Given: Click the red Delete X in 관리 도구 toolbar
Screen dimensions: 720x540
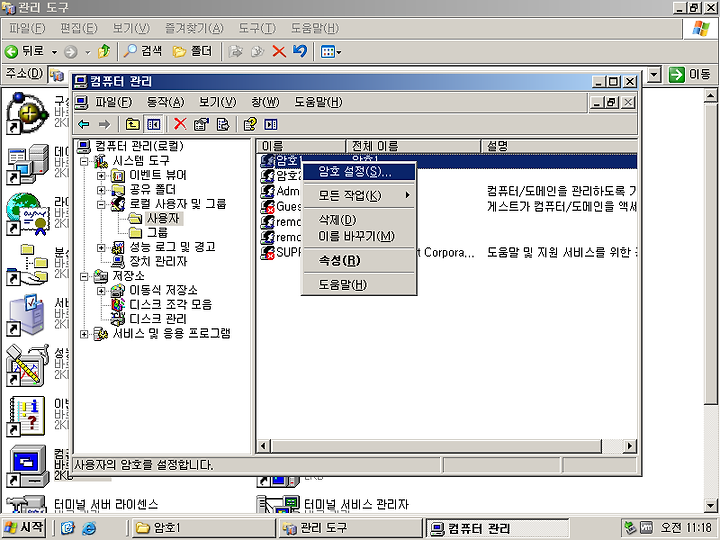Looking at the screenshot, I should coord(279,51).
